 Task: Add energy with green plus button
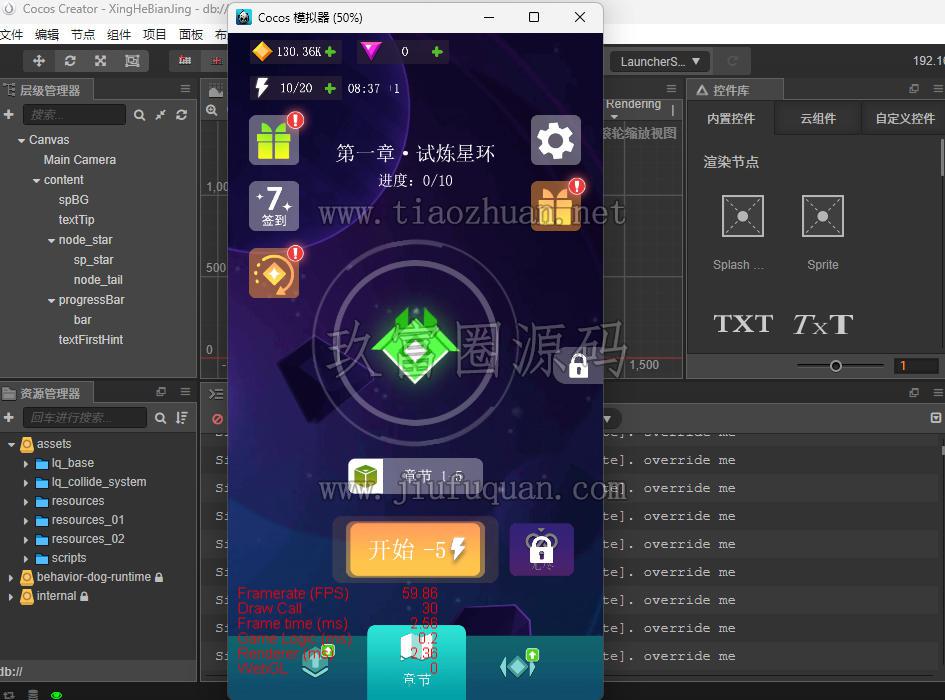(330, 89)
